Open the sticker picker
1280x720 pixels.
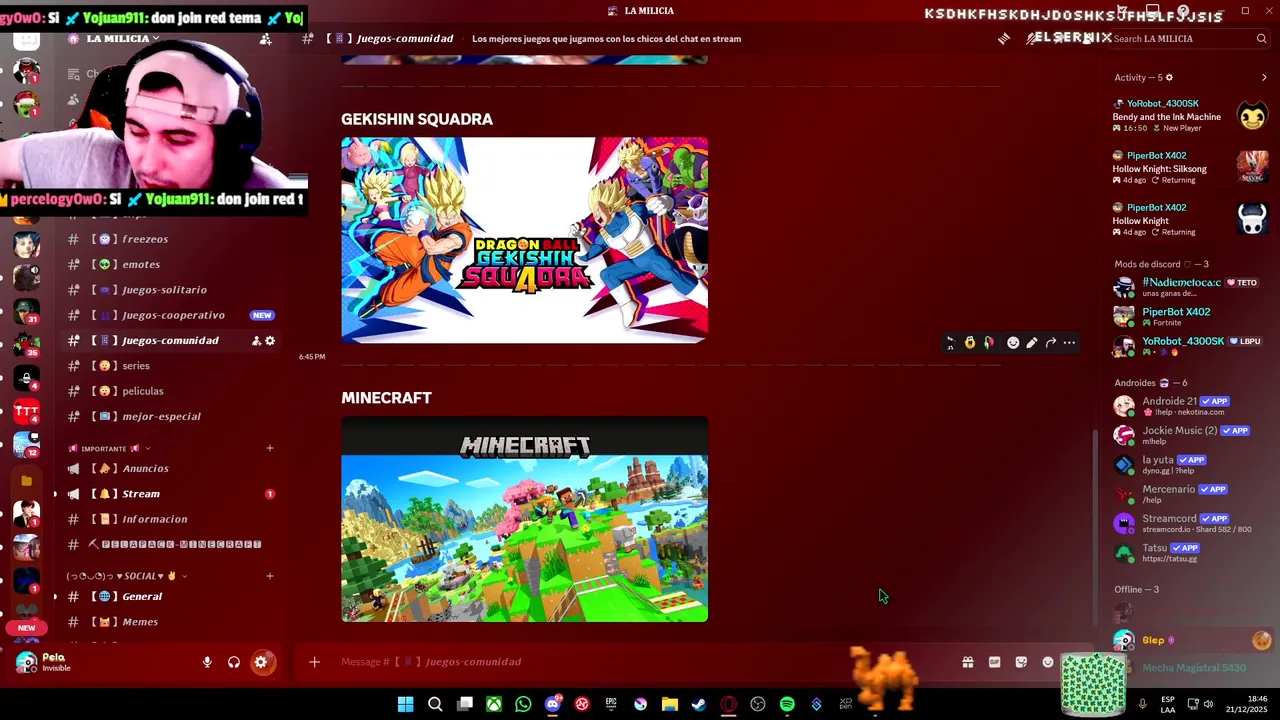click(1021, 662)
